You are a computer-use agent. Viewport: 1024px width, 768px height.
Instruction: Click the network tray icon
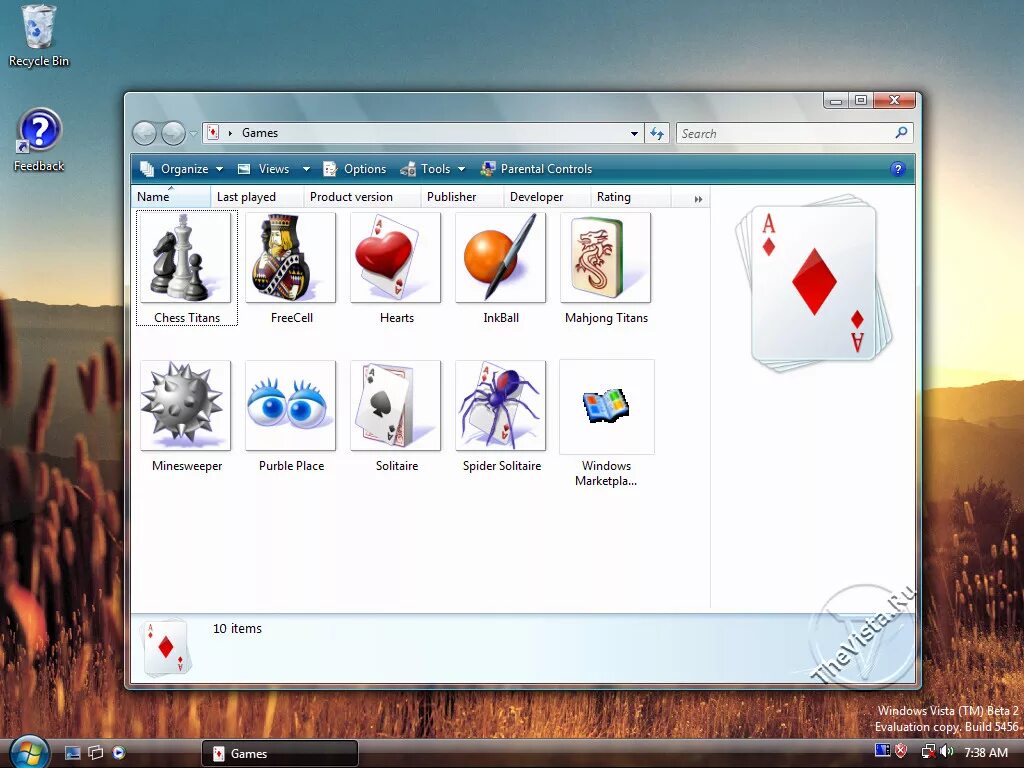927,752
